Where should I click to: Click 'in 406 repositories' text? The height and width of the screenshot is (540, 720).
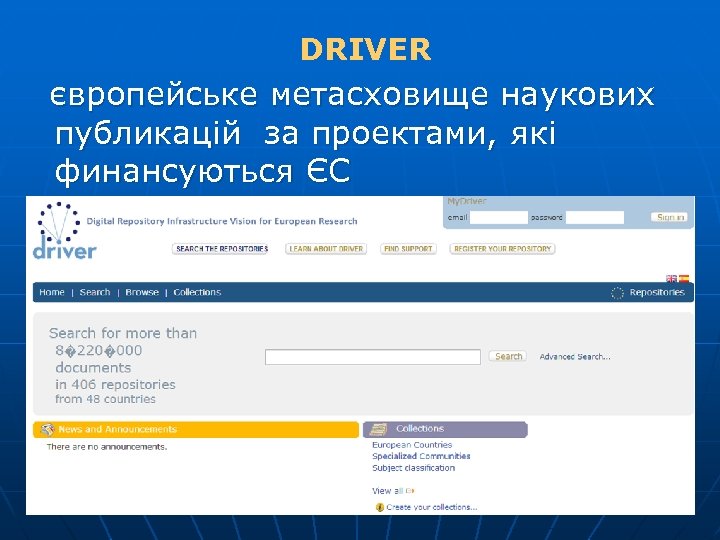(115, 384)
